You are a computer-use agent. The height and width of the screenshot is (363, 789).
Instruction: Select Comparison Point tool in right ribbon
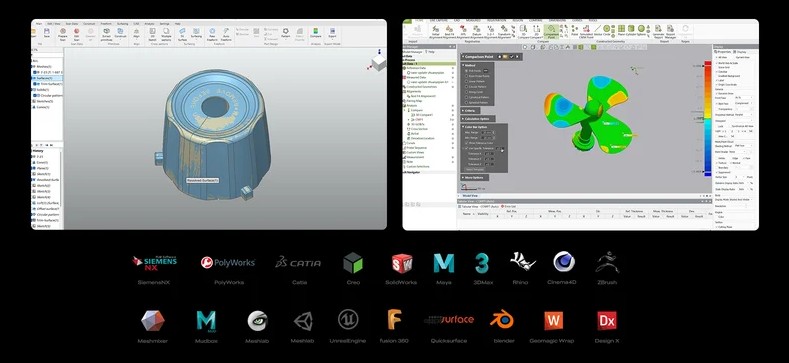[551, 32]
